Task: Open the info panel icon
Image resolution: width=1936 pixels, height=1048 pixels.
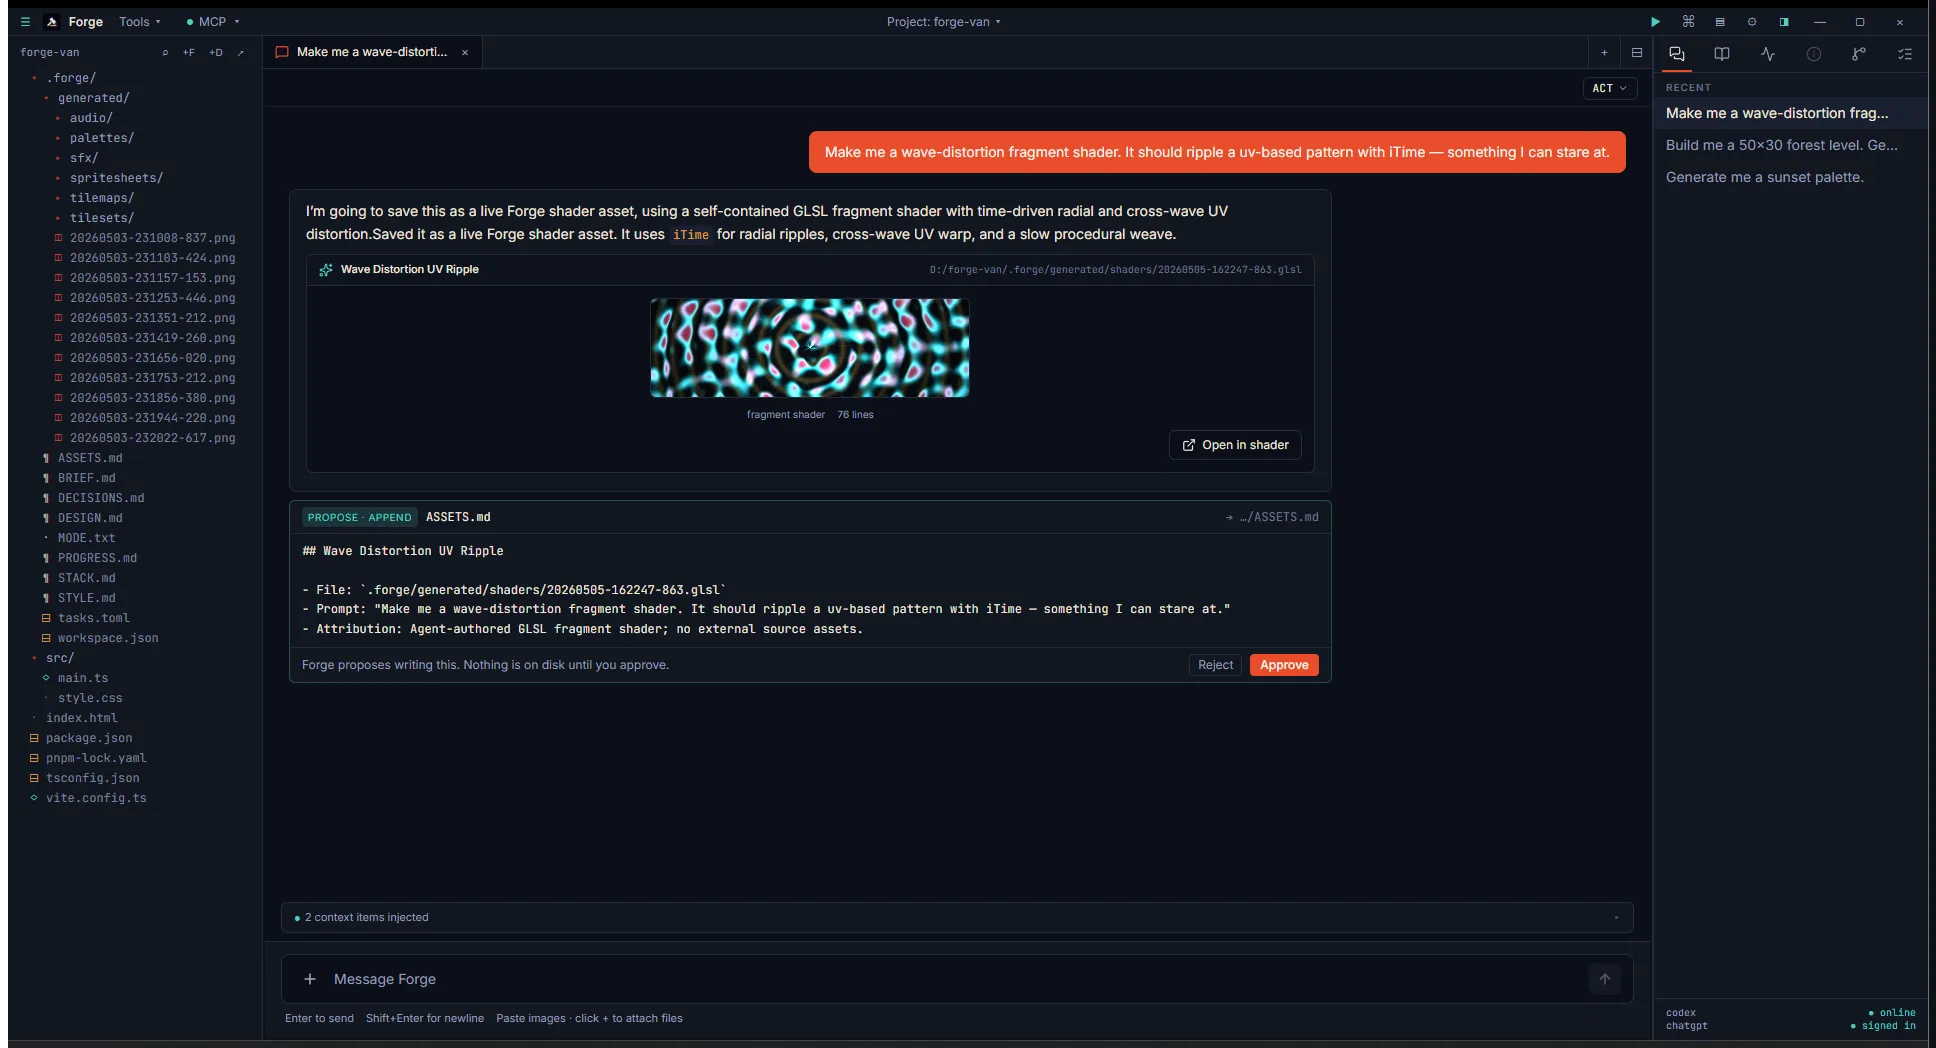Action: 1814,54
